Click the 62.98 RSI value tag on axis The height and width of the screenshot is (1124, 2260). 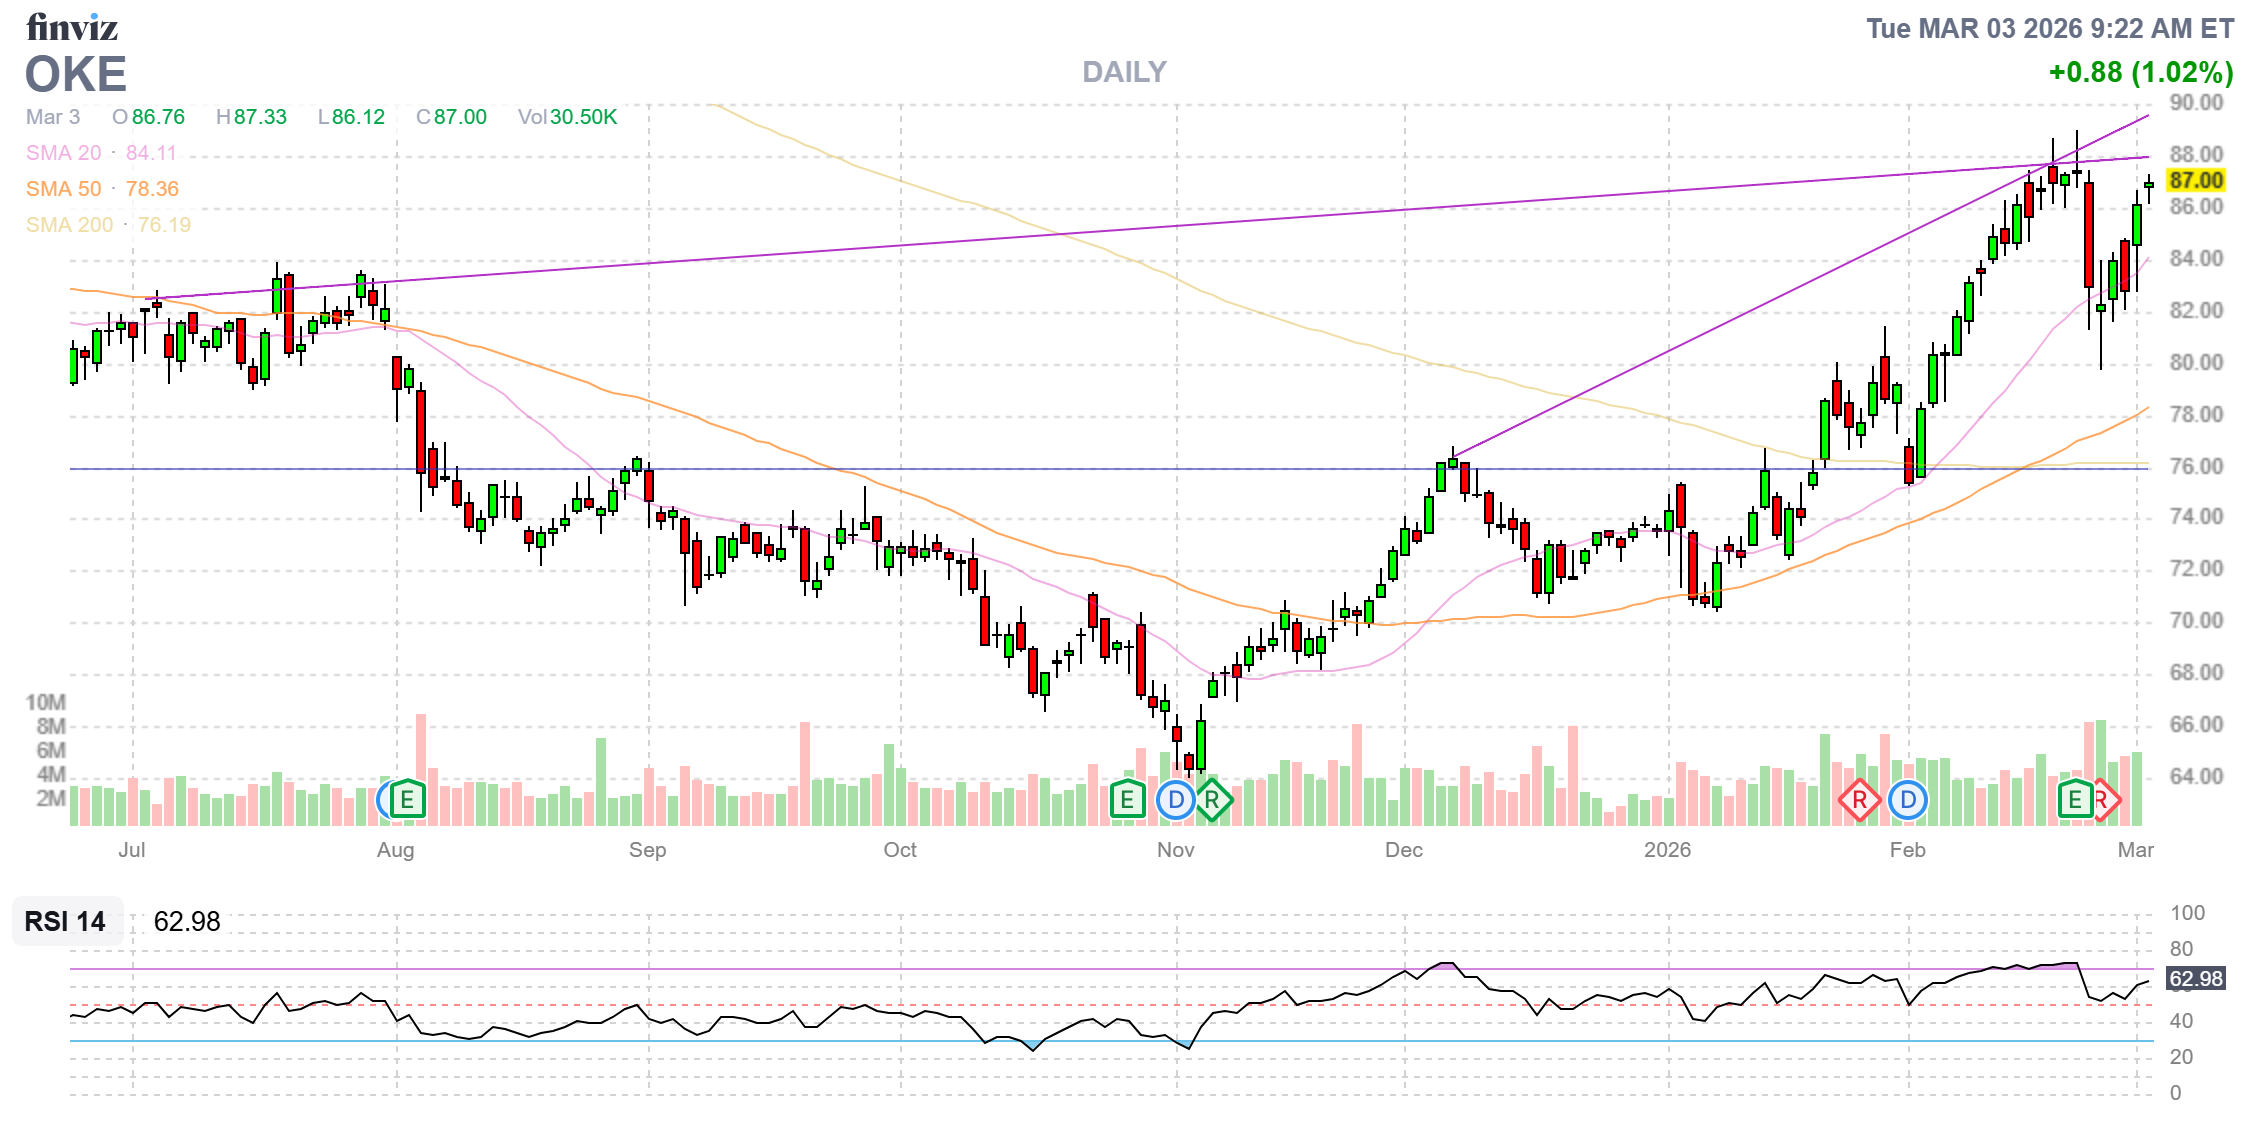point(2196,979)
